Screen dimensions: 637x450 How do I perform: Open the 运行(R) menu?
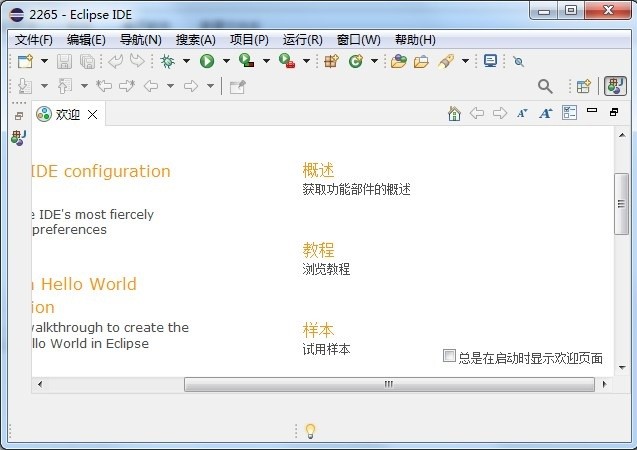(303, 40)
